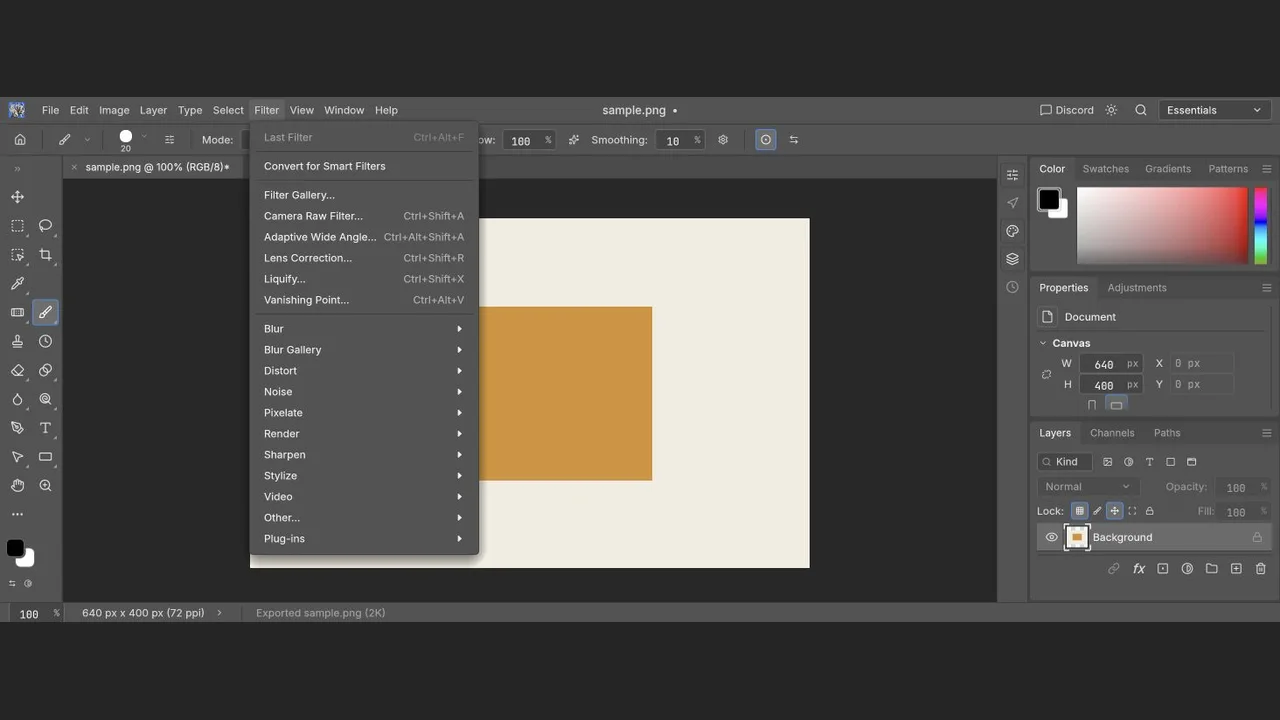Click the Discord link
The width and height of the screenshot is (1280, 720).
pos(1067,110)
